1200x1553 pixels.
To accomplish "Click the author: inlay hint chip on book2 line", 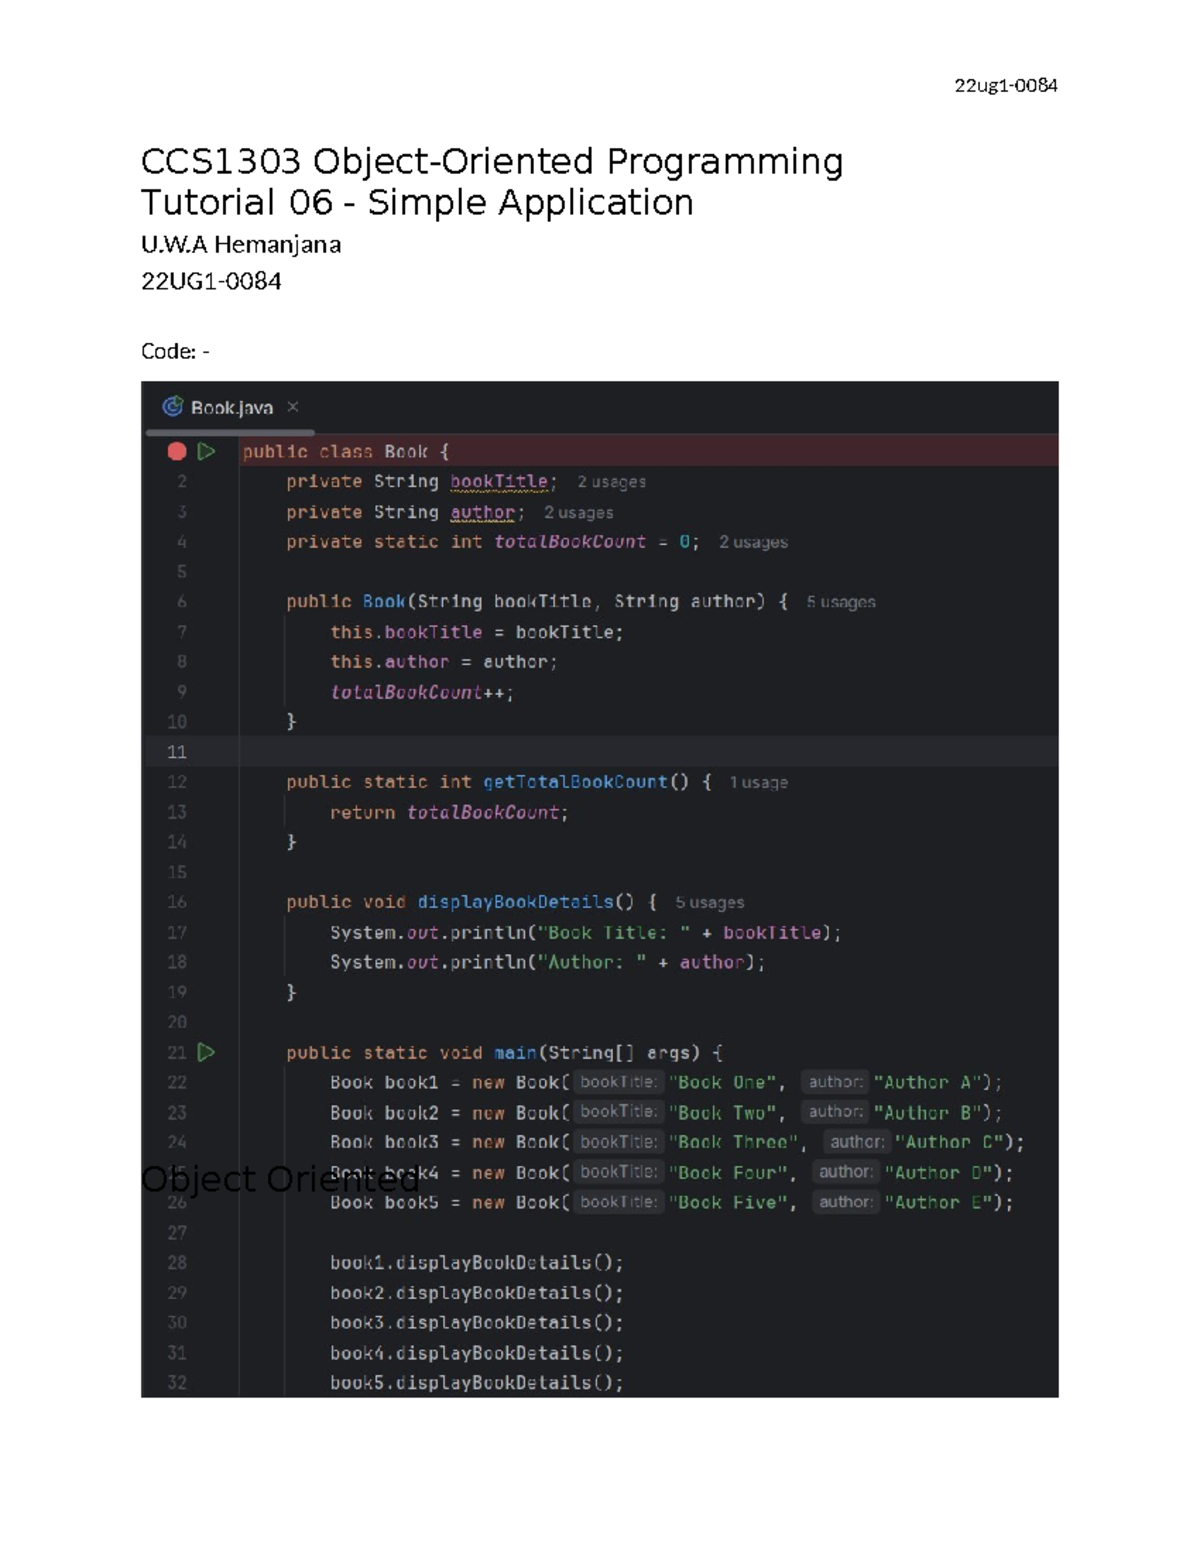I will point(833,1111).
